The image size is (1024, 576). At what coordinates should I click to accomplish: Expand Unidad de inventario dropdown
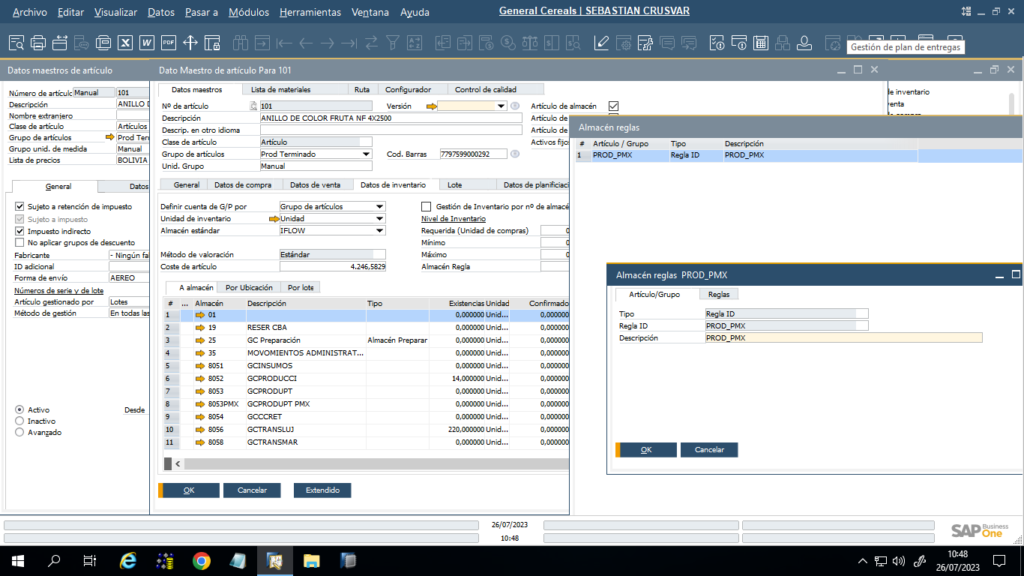pyautogui.click(x=379, y=219)
